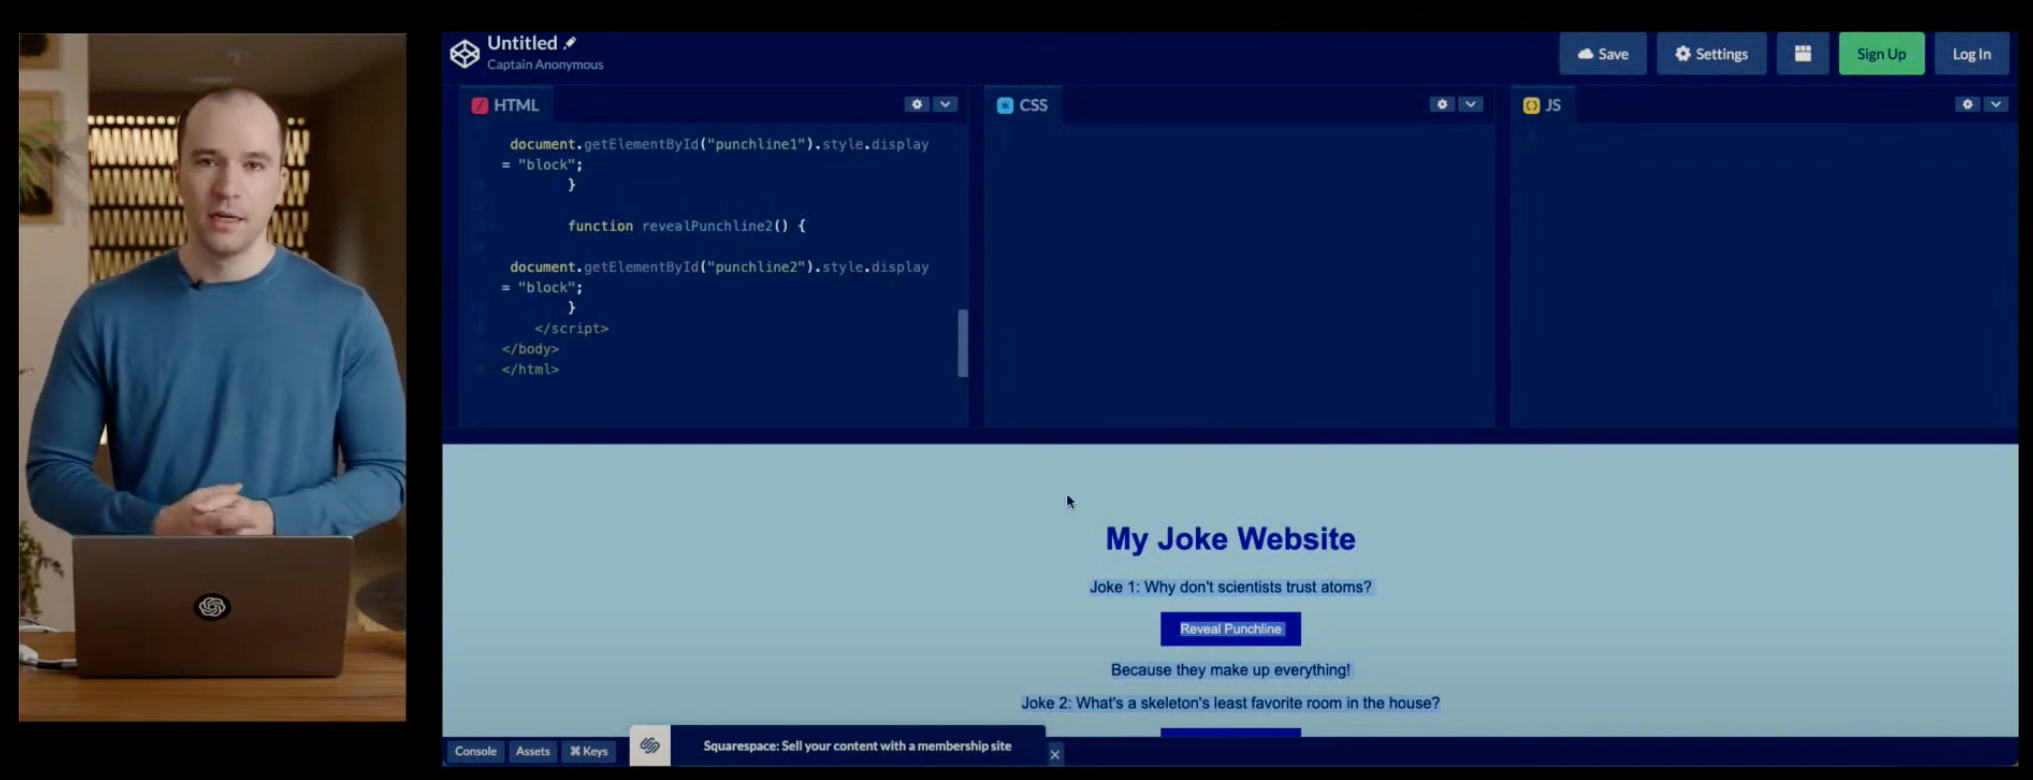Open the JS editor settings gear

(x=1967, y=104)
